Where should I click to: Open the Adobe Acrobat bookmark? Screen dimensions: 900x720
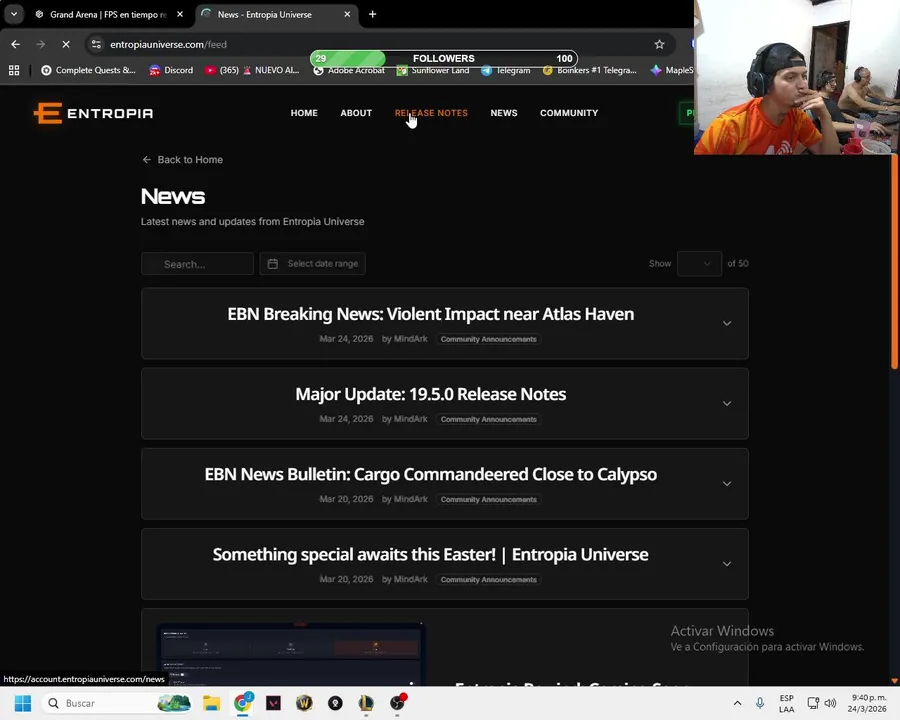(x=349, y=71)
